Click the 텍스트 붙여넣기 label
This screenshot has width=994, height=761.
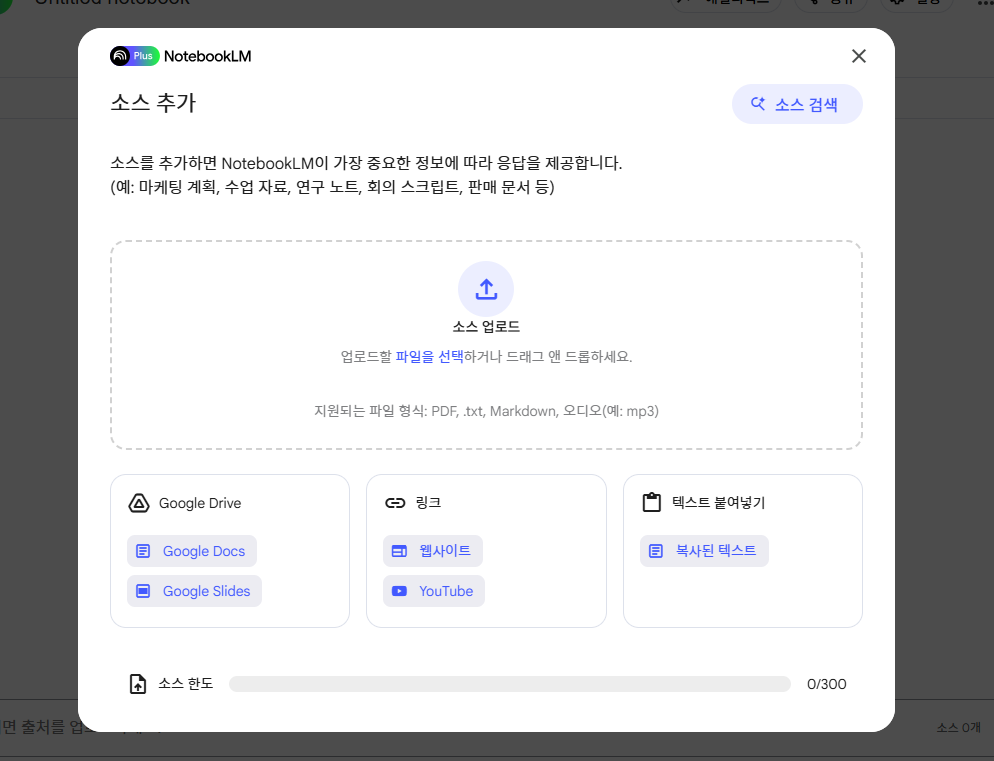[718, 503]
